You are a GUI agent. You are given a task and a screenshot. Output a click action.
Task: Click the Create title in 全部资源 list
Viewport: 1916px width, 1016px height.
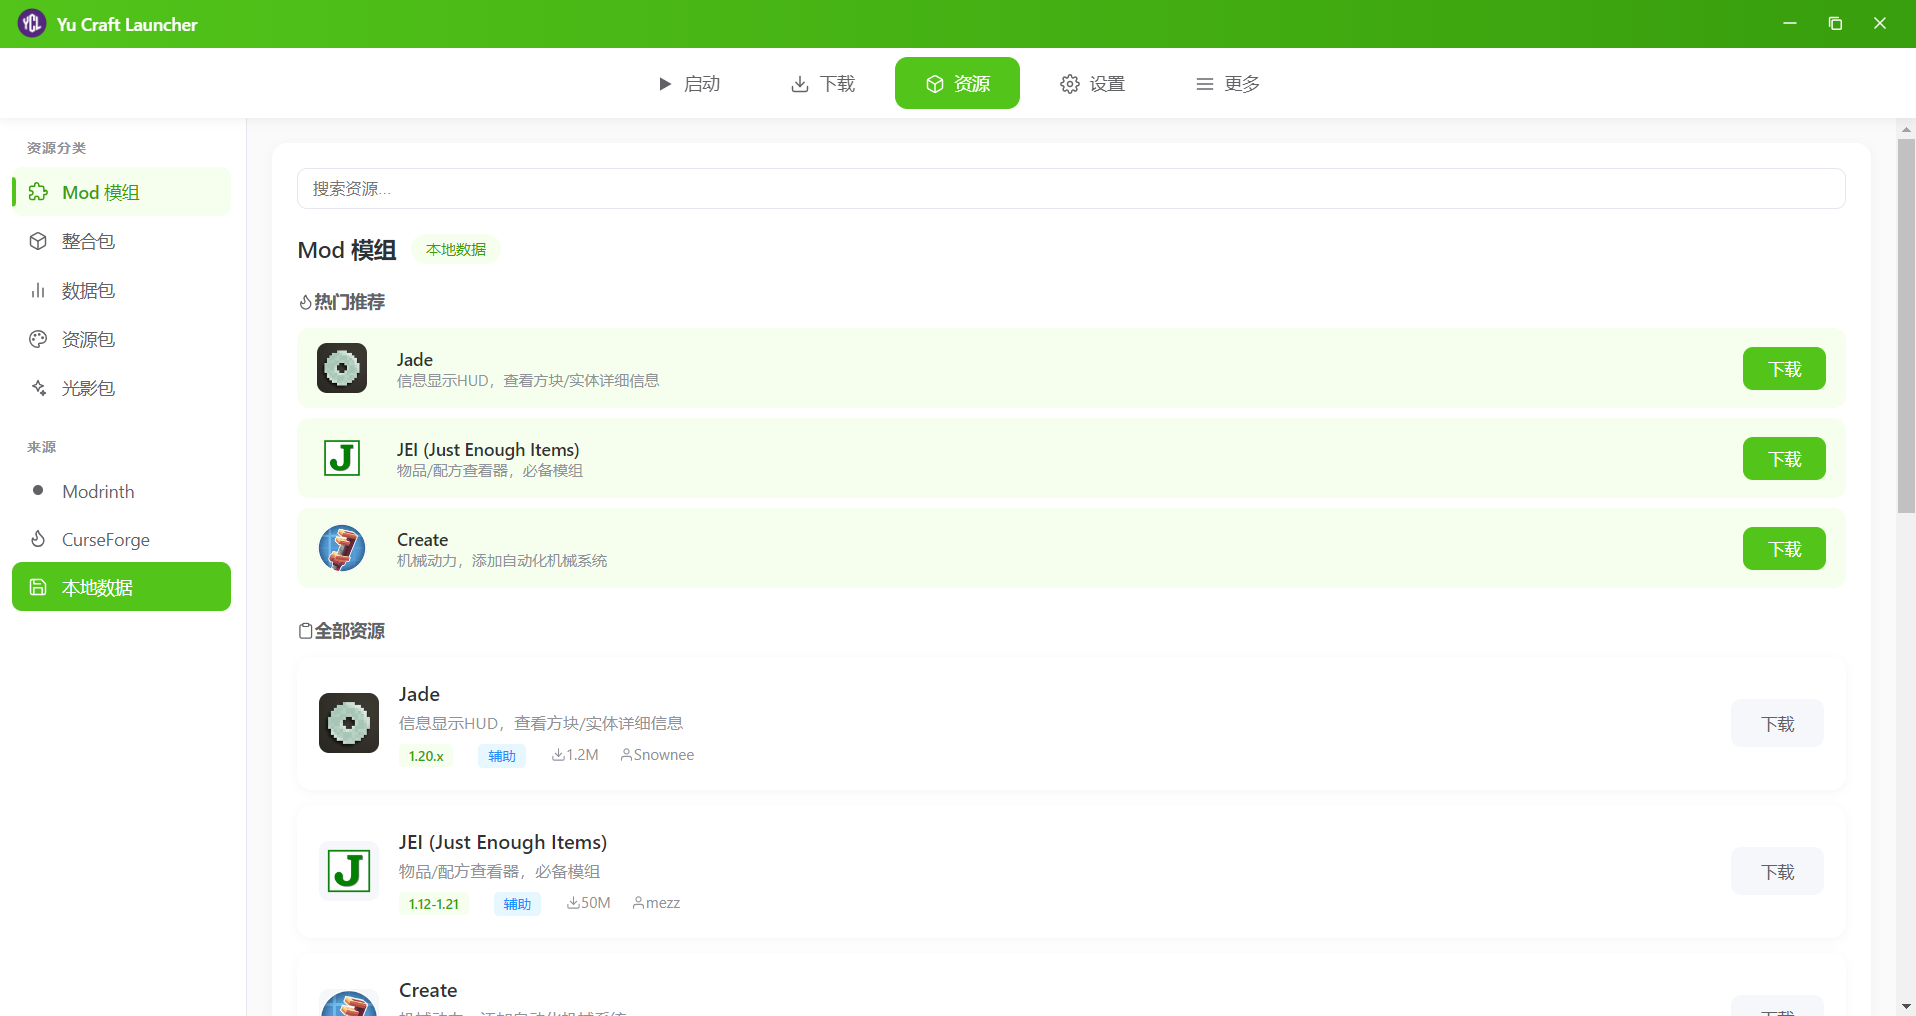click(x=428, y=990)
